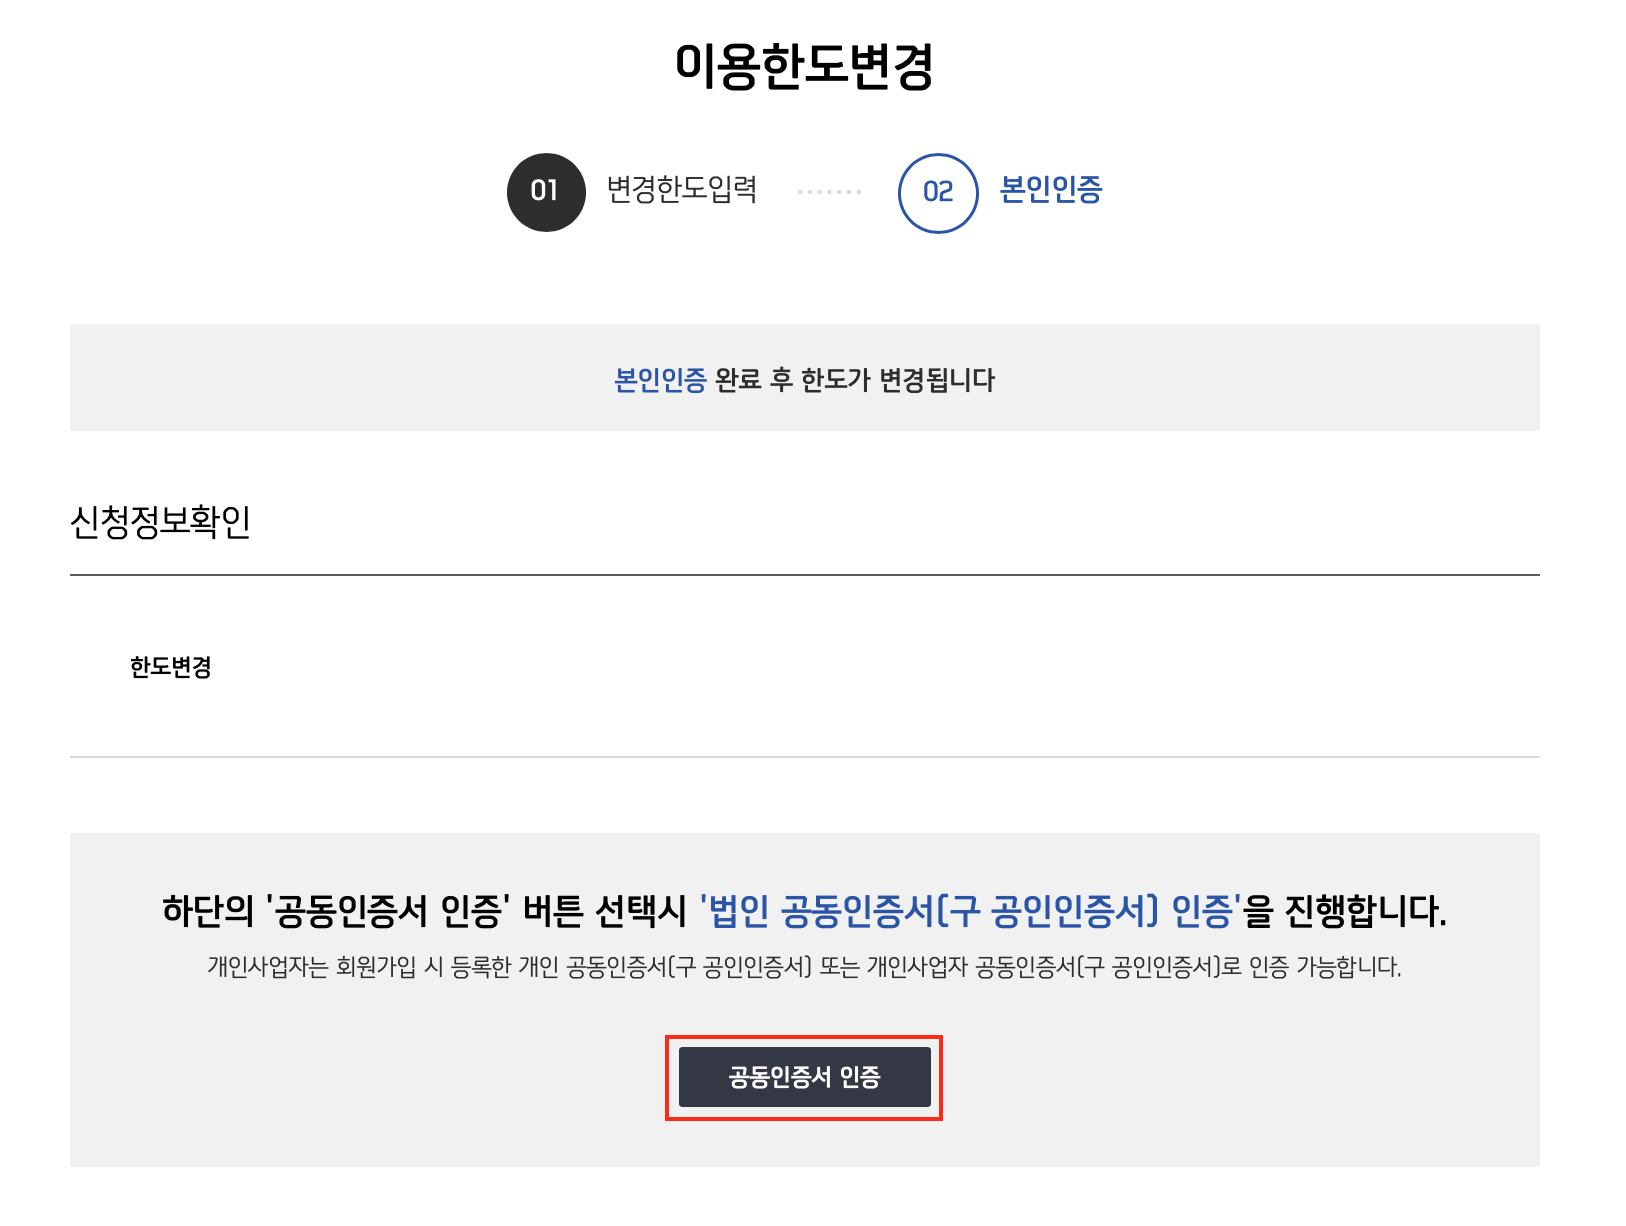1626x1226 pixels.
Task: Click '완료 후 한도가 변경됩니다' notice text
Action: 855,380
